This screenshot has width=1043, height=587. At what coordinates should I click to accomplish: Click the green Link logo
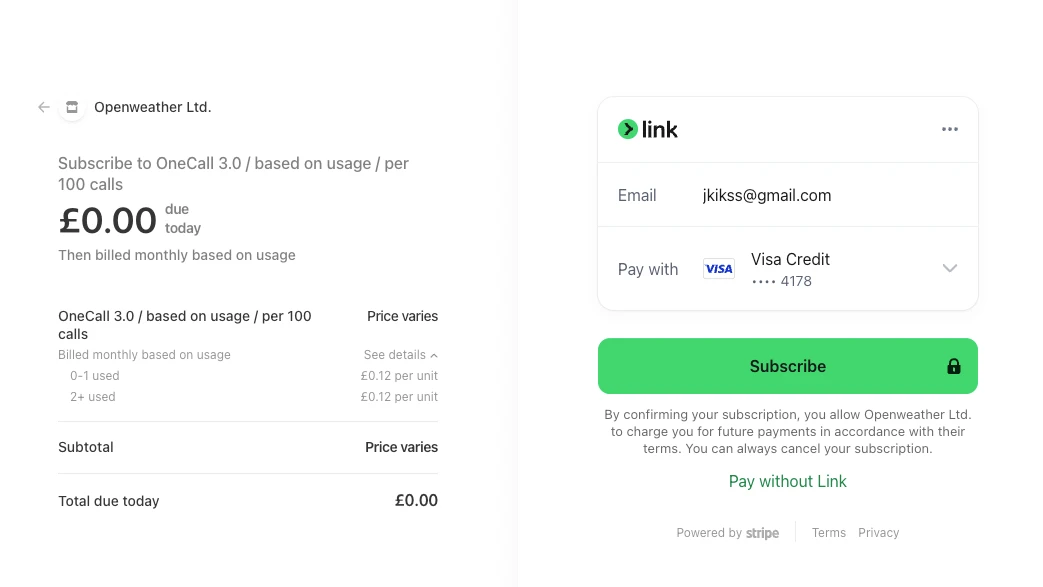(x=648, y=129)
